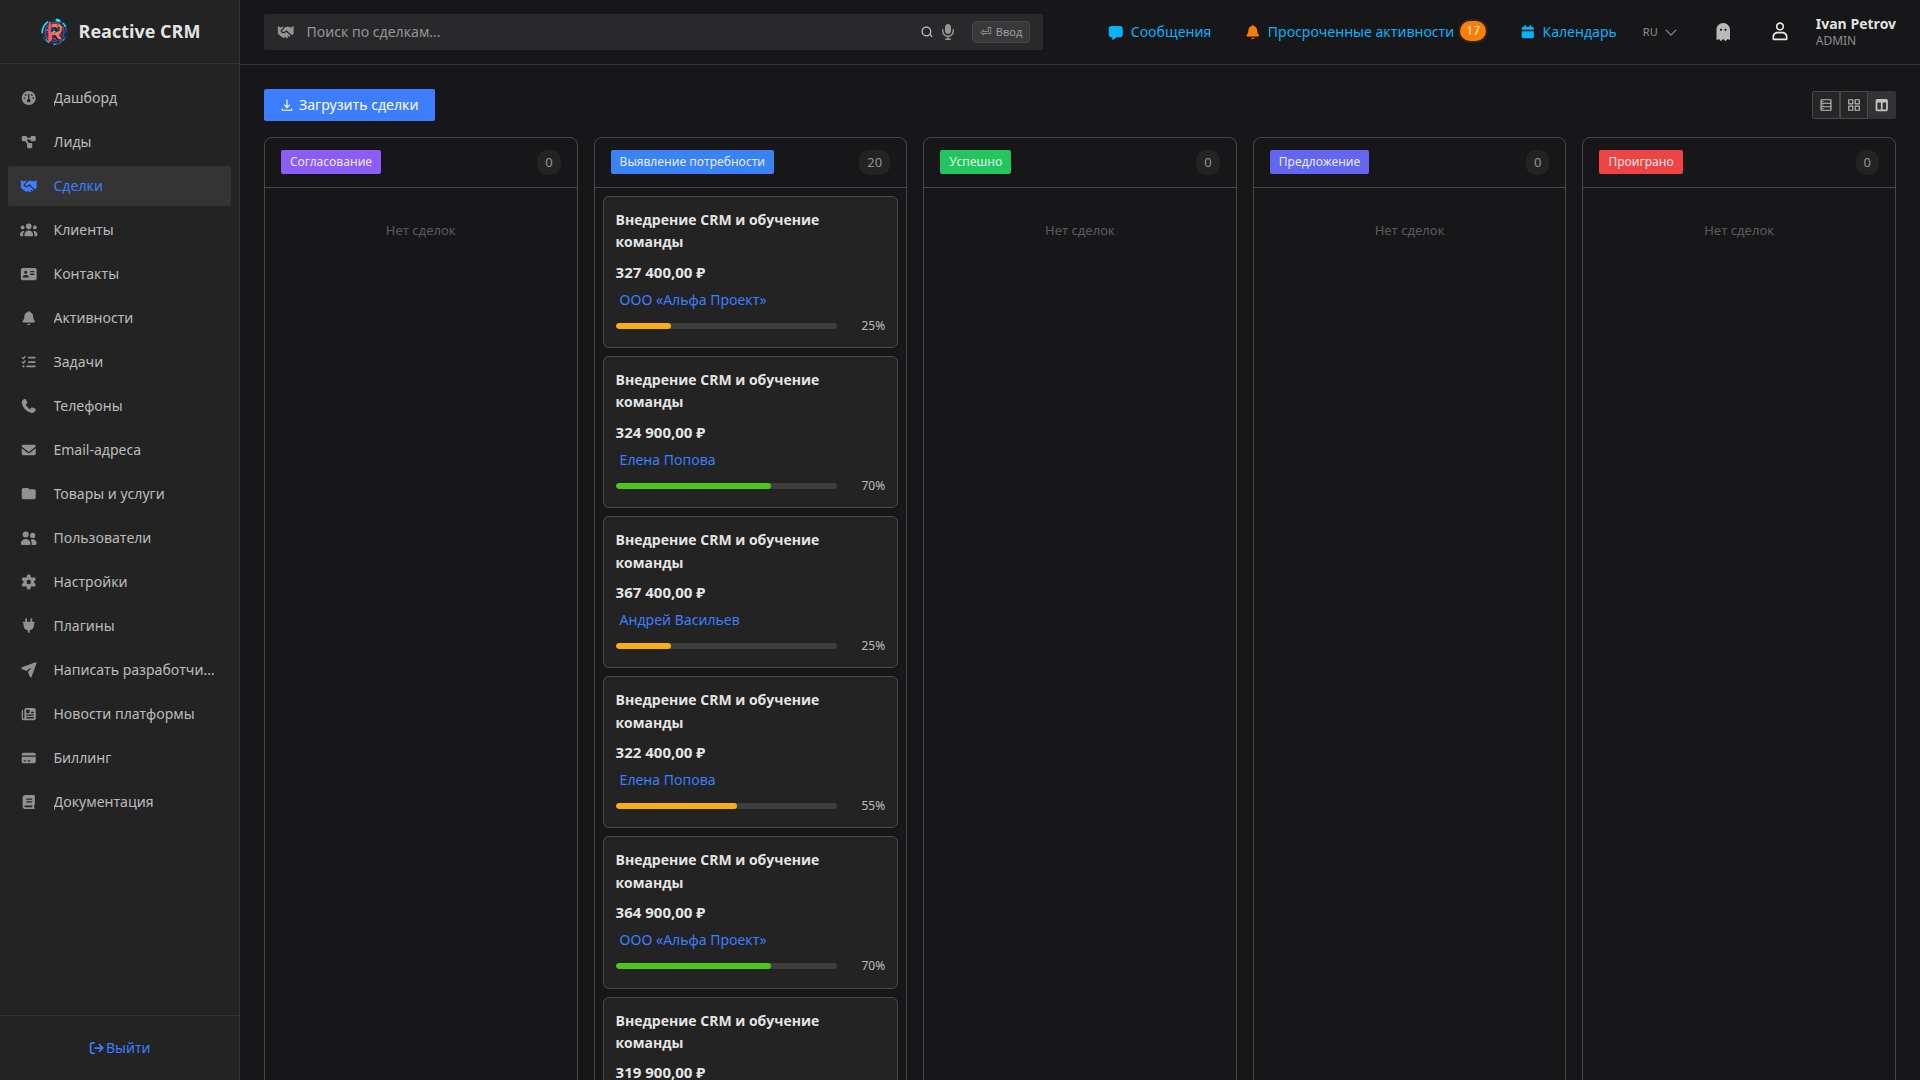Click the Плагины plug icon
The width and height of the screenshot is (1920, 1080).
point(29,626)
